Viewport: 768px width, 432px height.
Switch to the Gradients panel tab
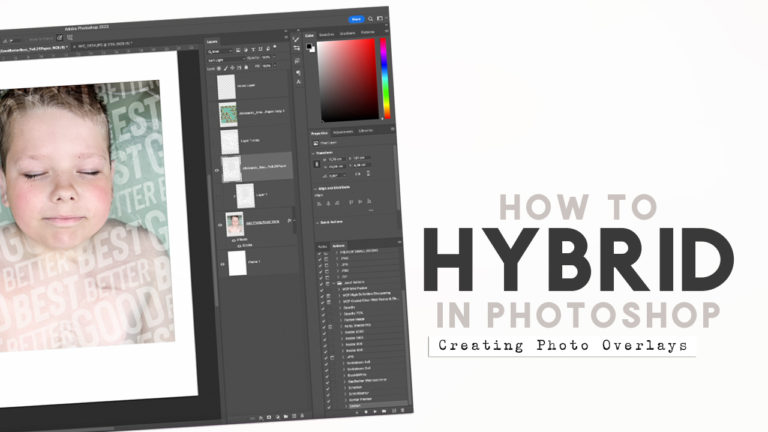click(347, 33)
